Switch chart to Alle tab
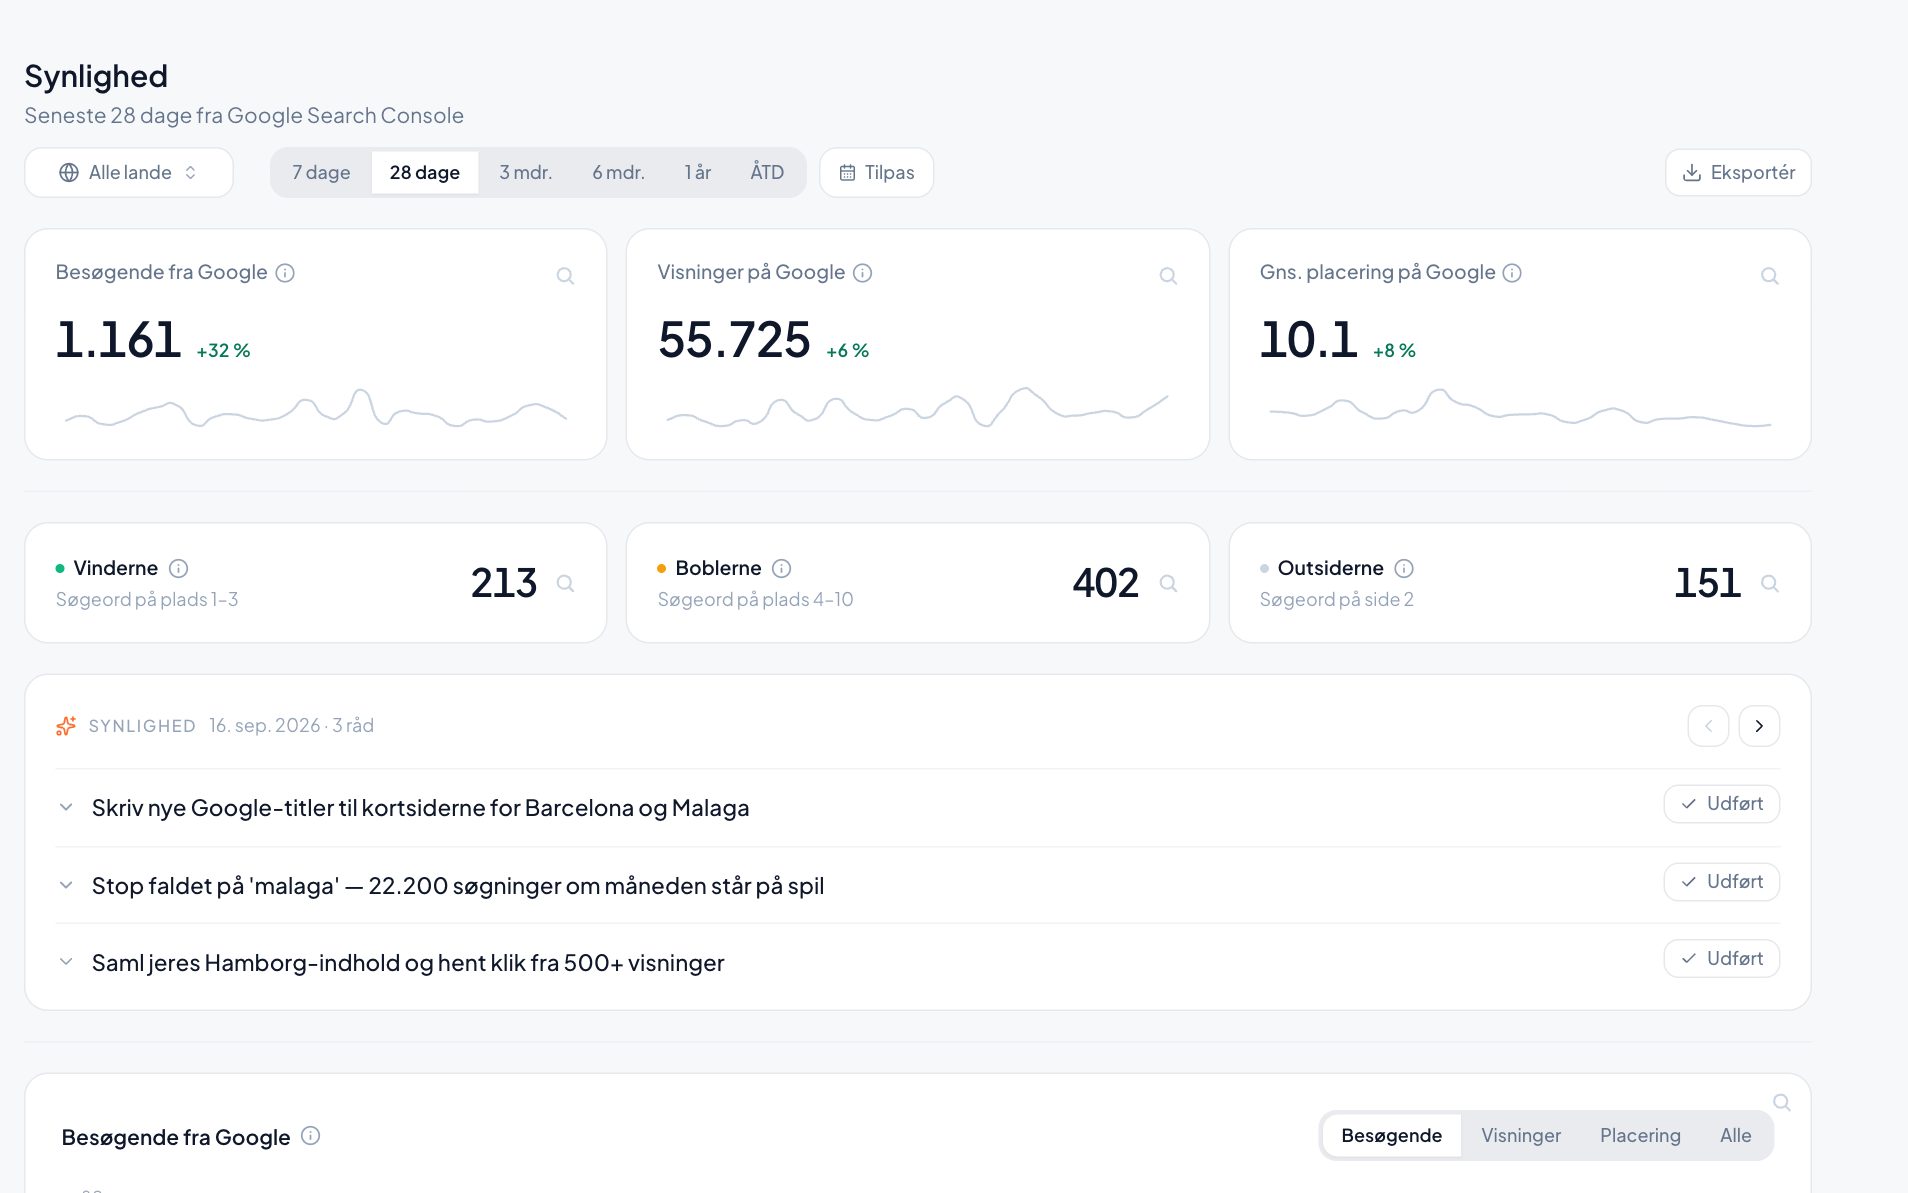 [x=1735, y=1136]
